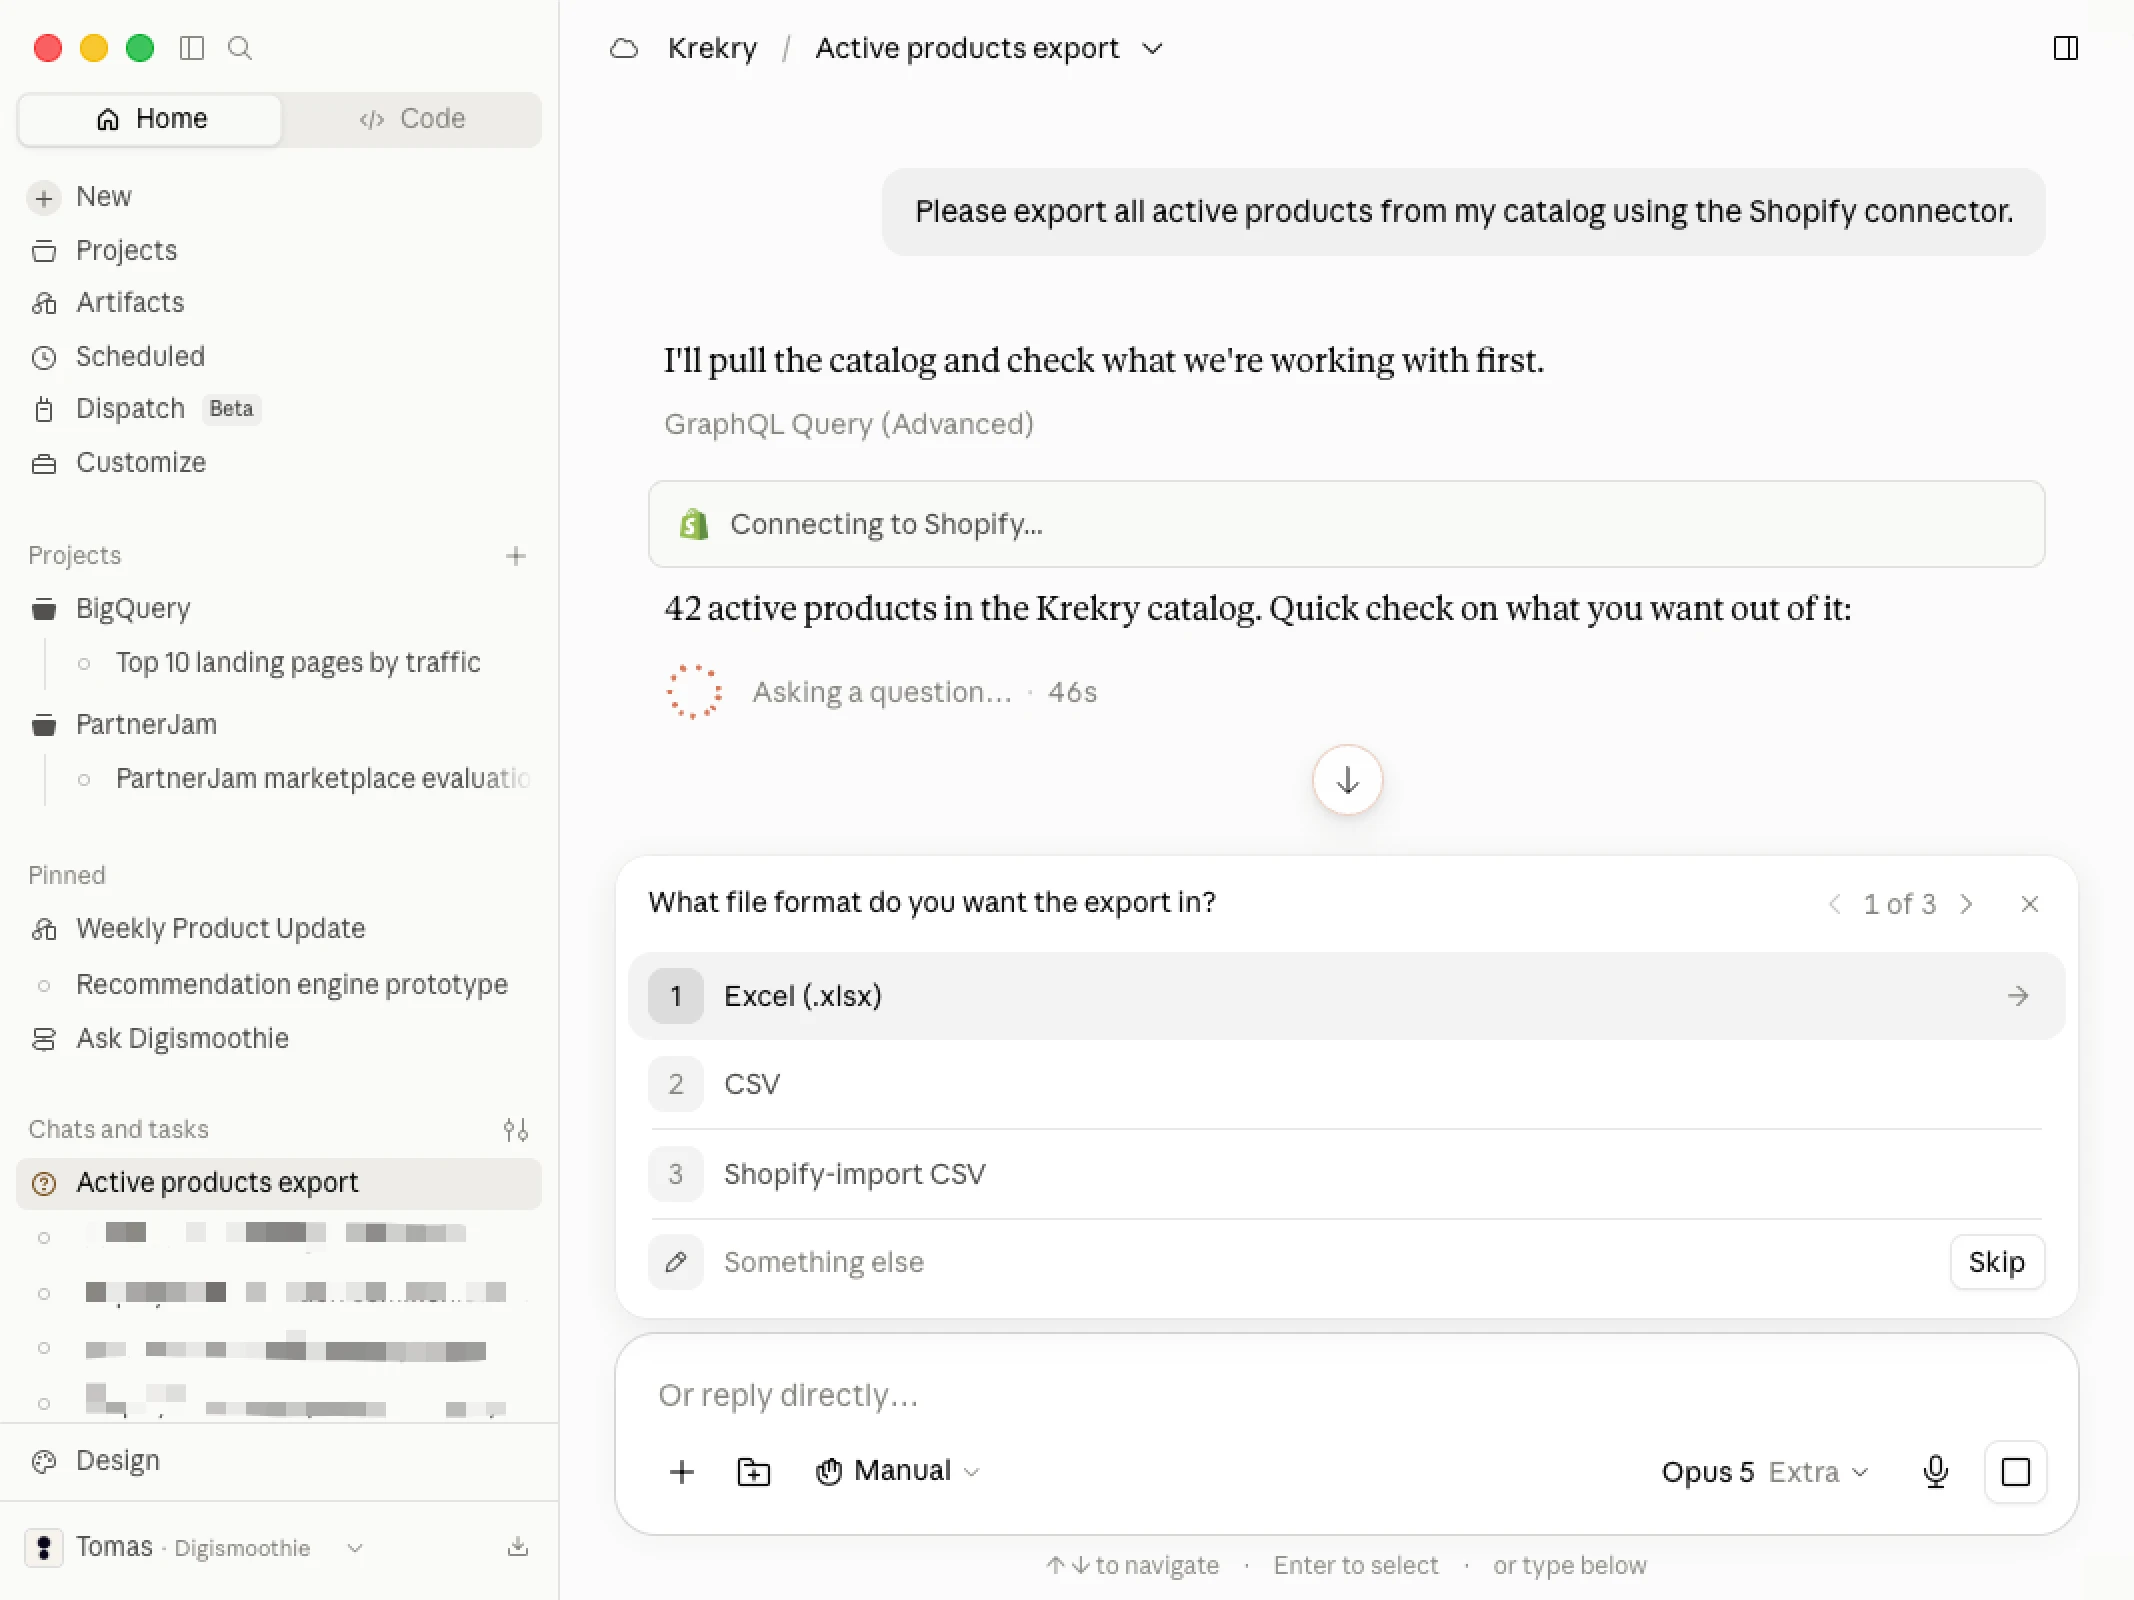The width and height of the screenshot is (2134, 1600).
Task: Click the scroll-to-bottom arrow button
Action: (1347, 780)
